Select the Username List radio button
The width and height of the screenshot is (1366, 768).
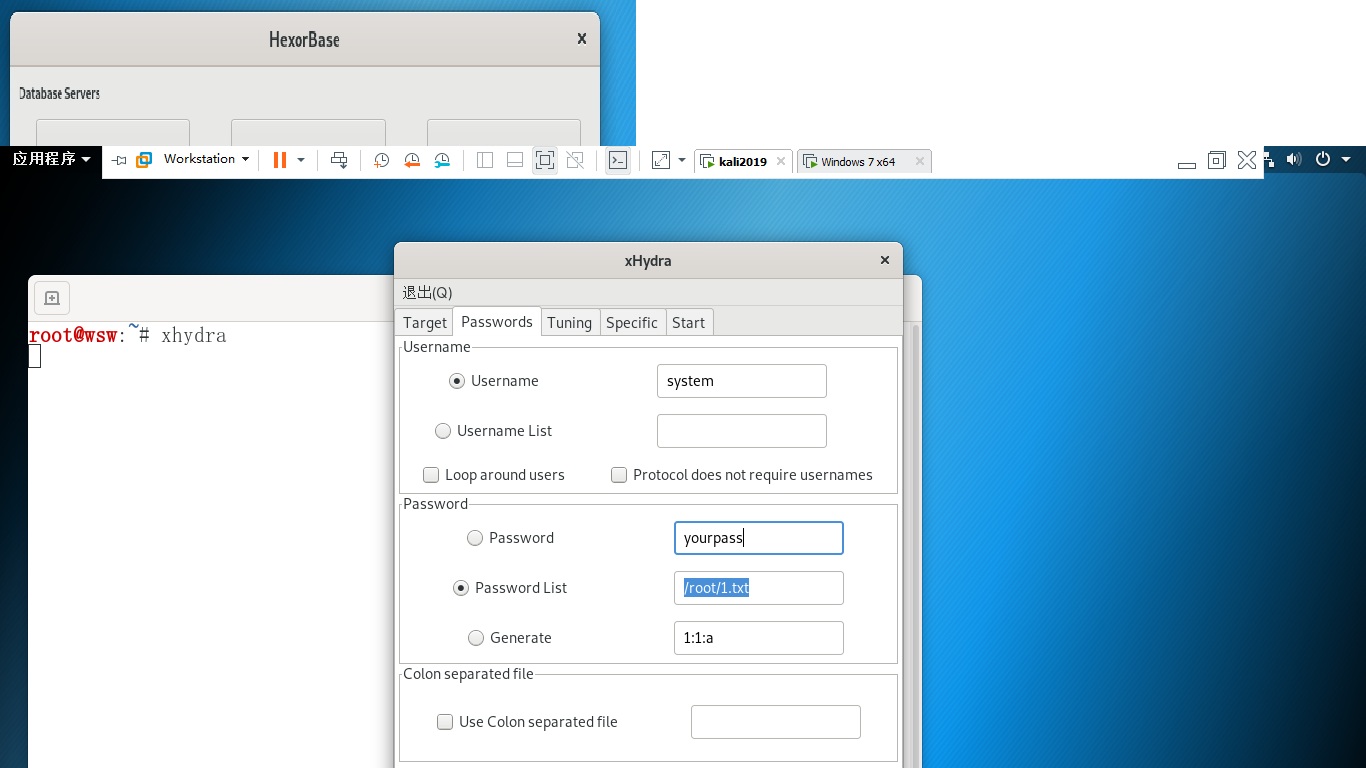point(443,431)
